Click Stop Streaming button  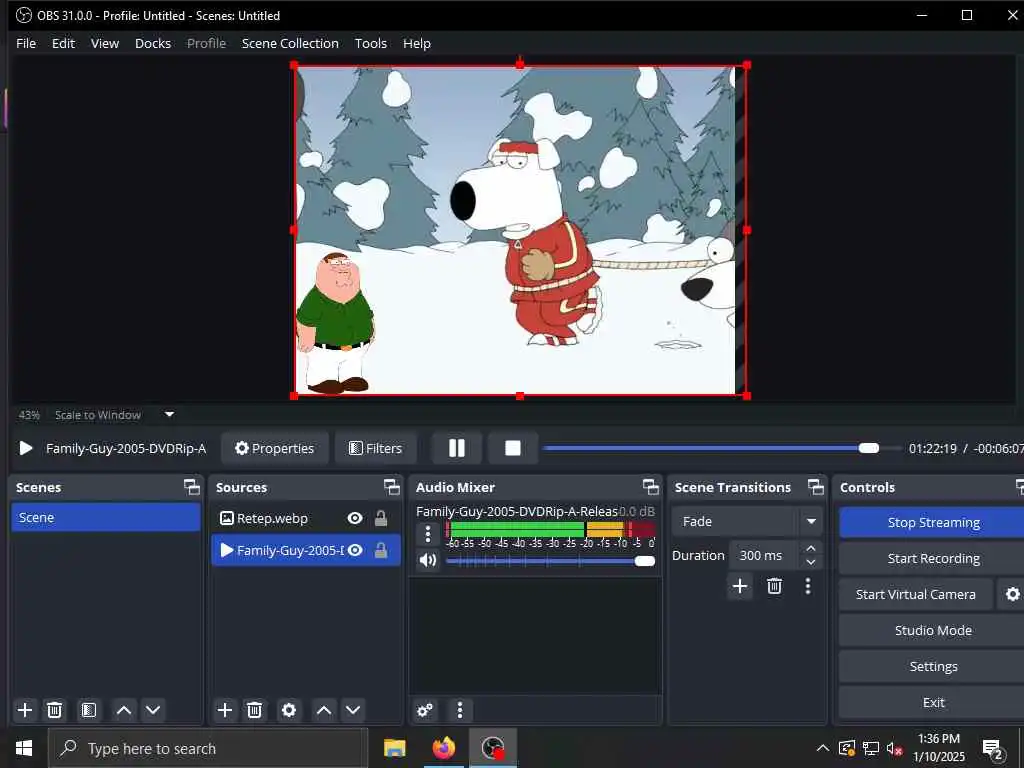933,522
